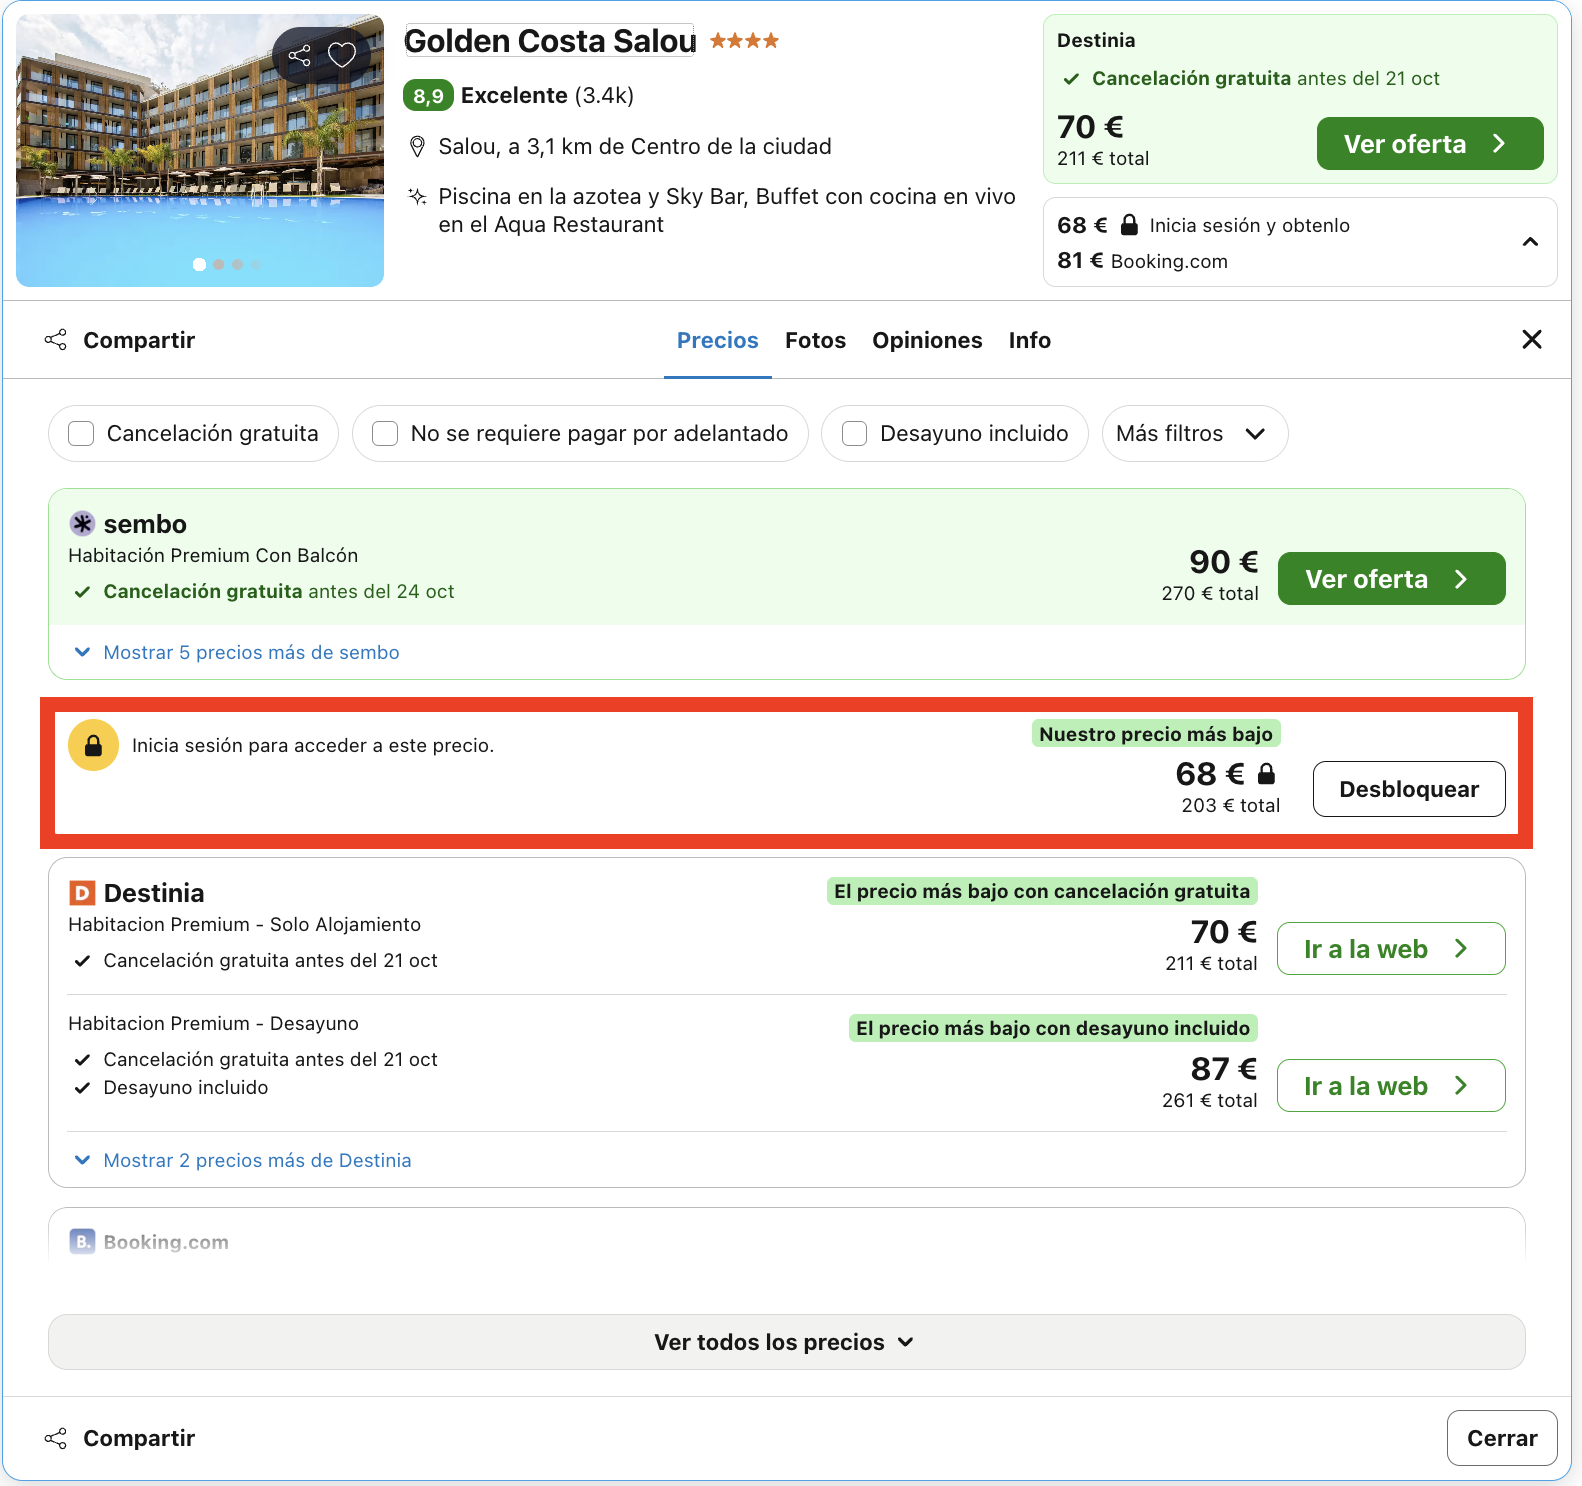The image size is (1582, 1486).
Task: Click the Golden Costa Salou hotel title
Action: [x=549, y=41]
